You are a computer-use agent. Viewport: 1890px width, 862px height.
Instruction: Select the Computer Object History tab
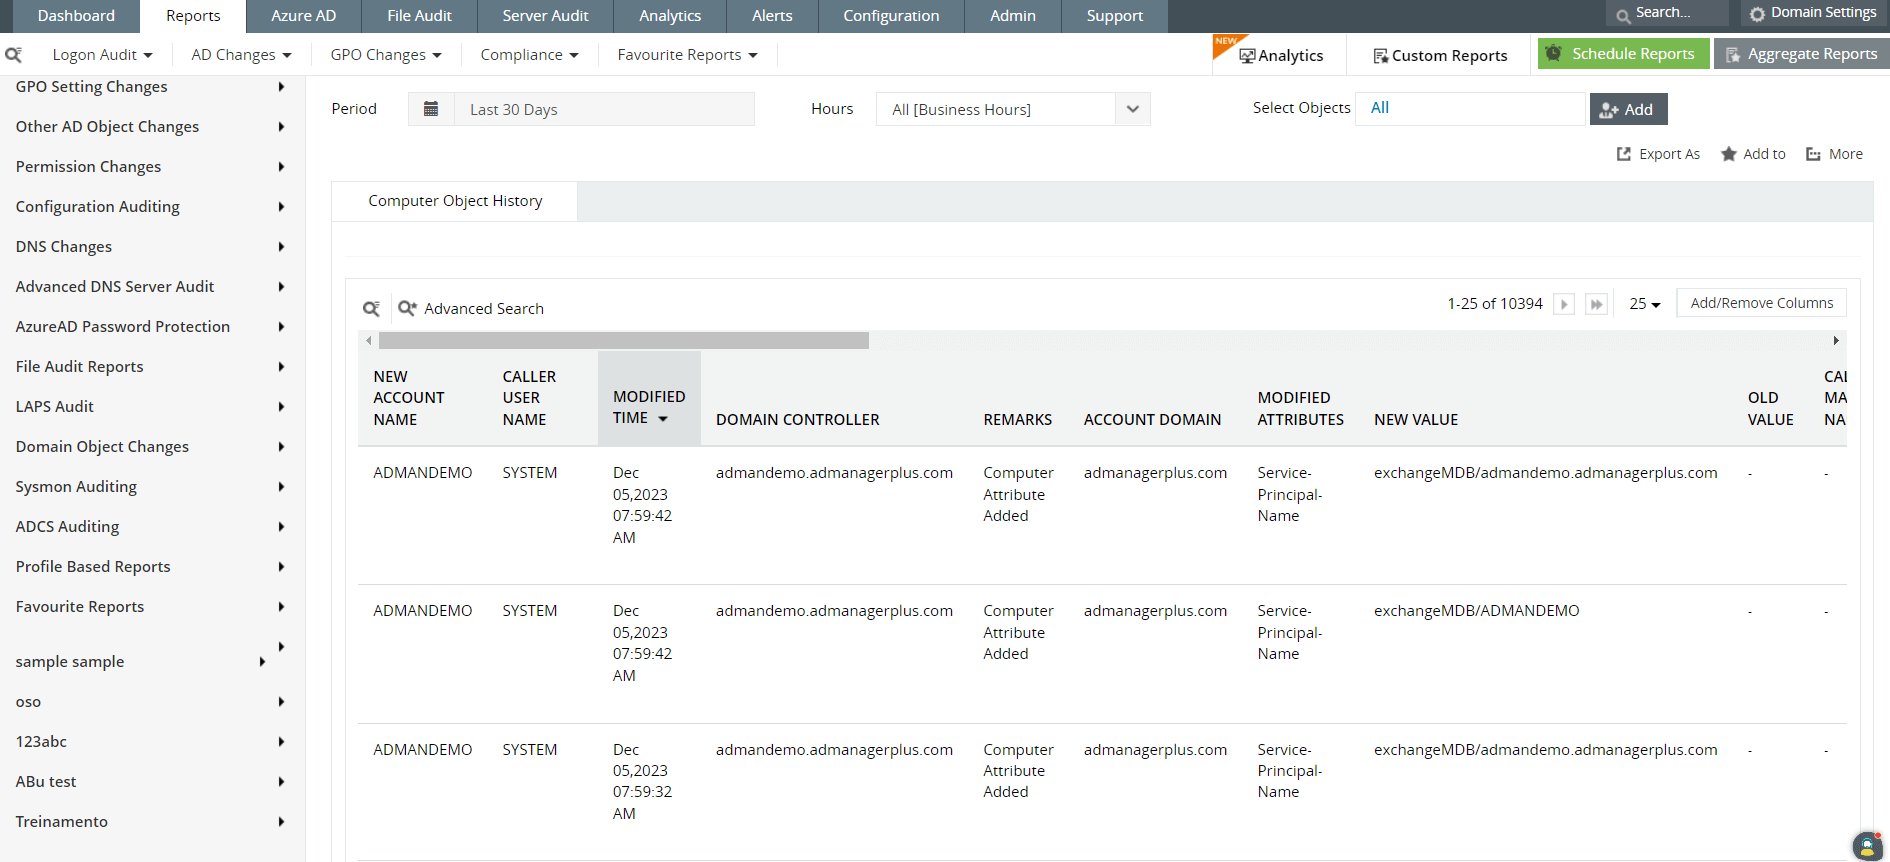[x=455, y=201]
